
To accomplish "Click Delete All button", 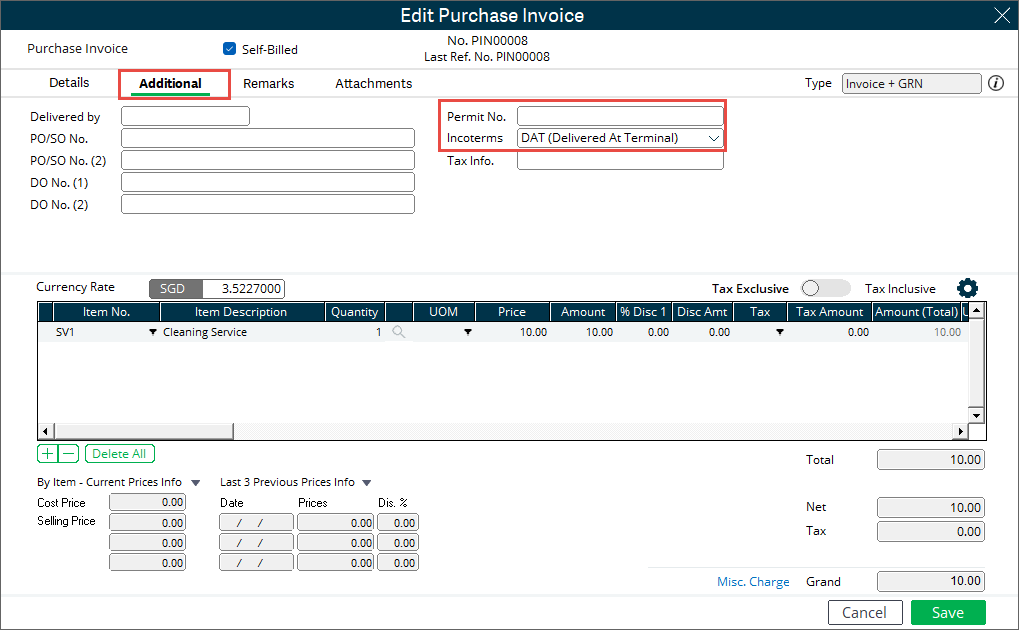I will [120, 454].
